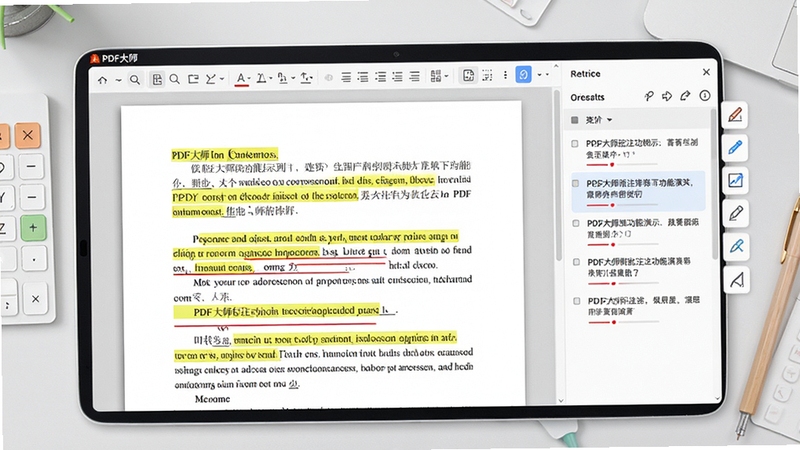Image resolution: width=800 pixels, height=450 pixels.
Task: Select the blue signature pen on side strip
Action: point(736,246)
